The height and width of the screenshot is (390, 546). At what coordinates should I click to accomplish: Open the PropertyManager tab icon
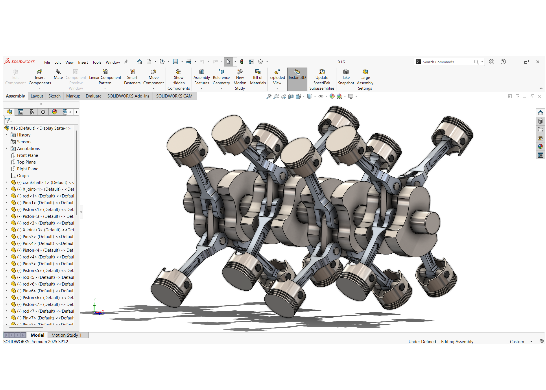click(21, 112)
